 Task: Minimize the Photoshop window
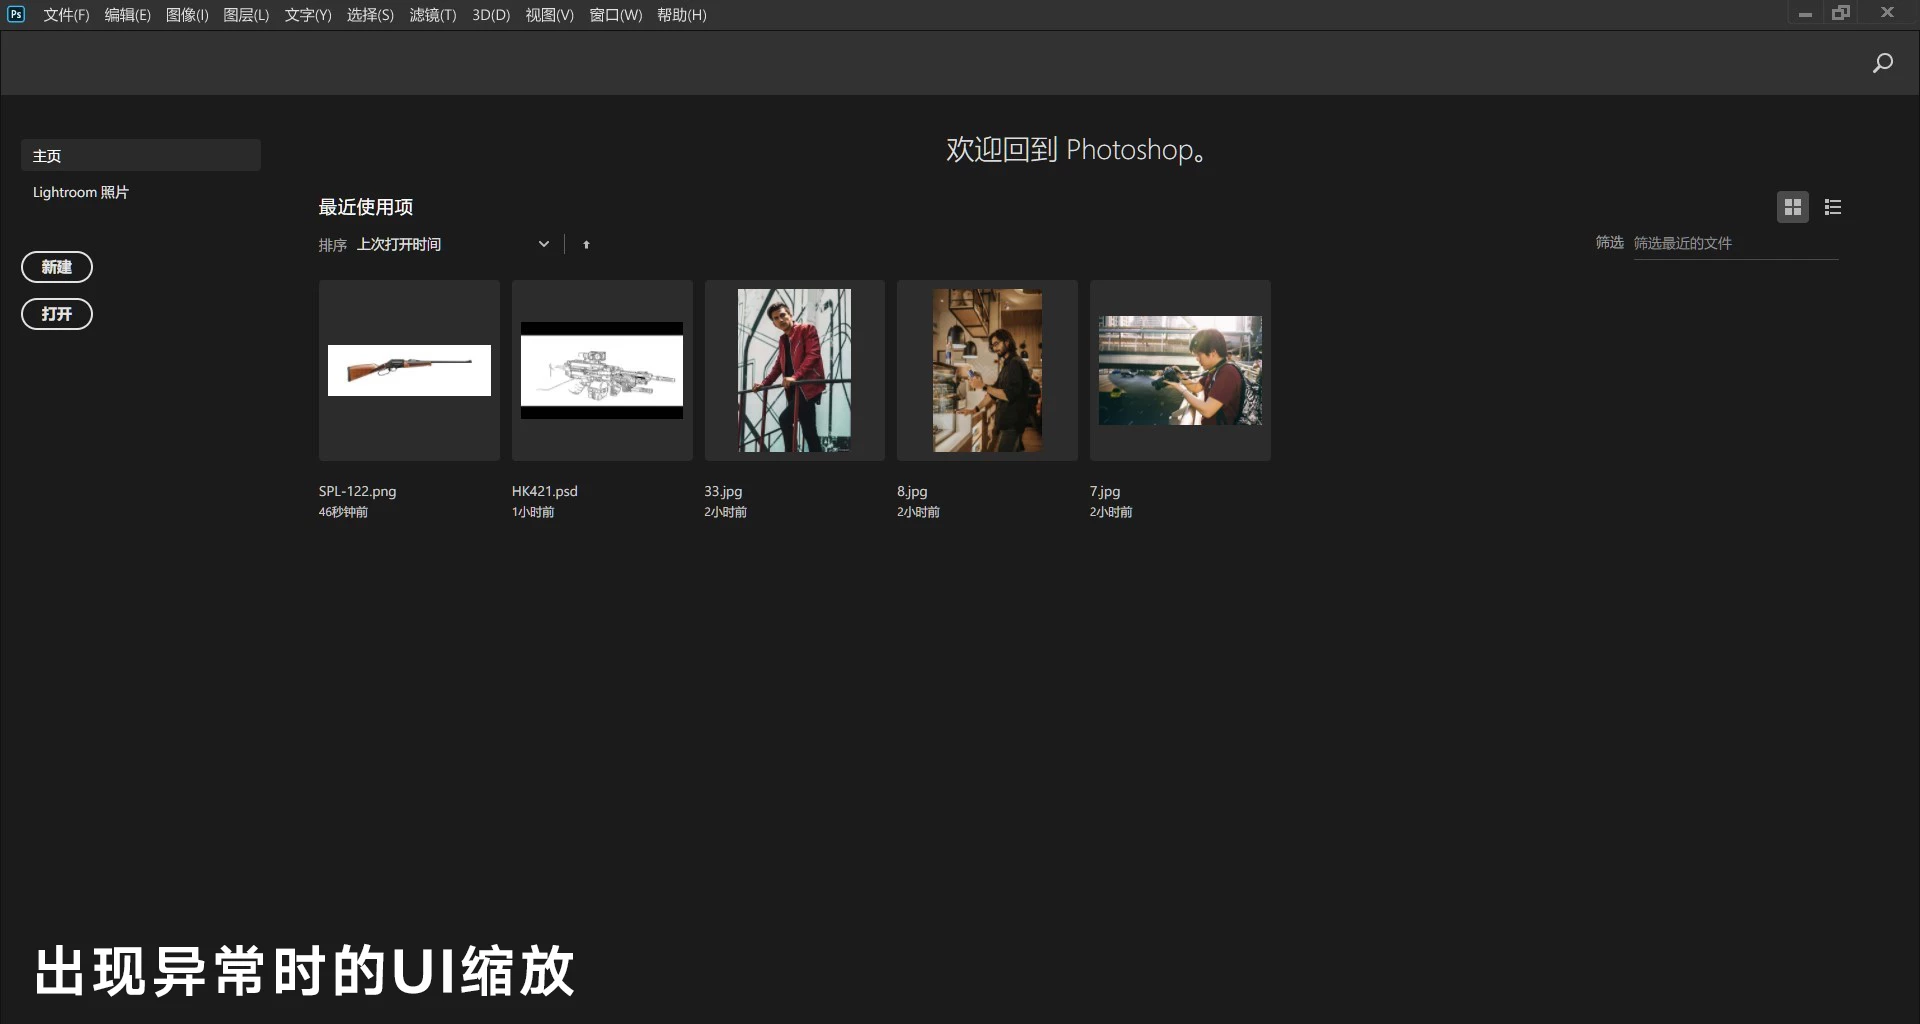[1805, 14]
